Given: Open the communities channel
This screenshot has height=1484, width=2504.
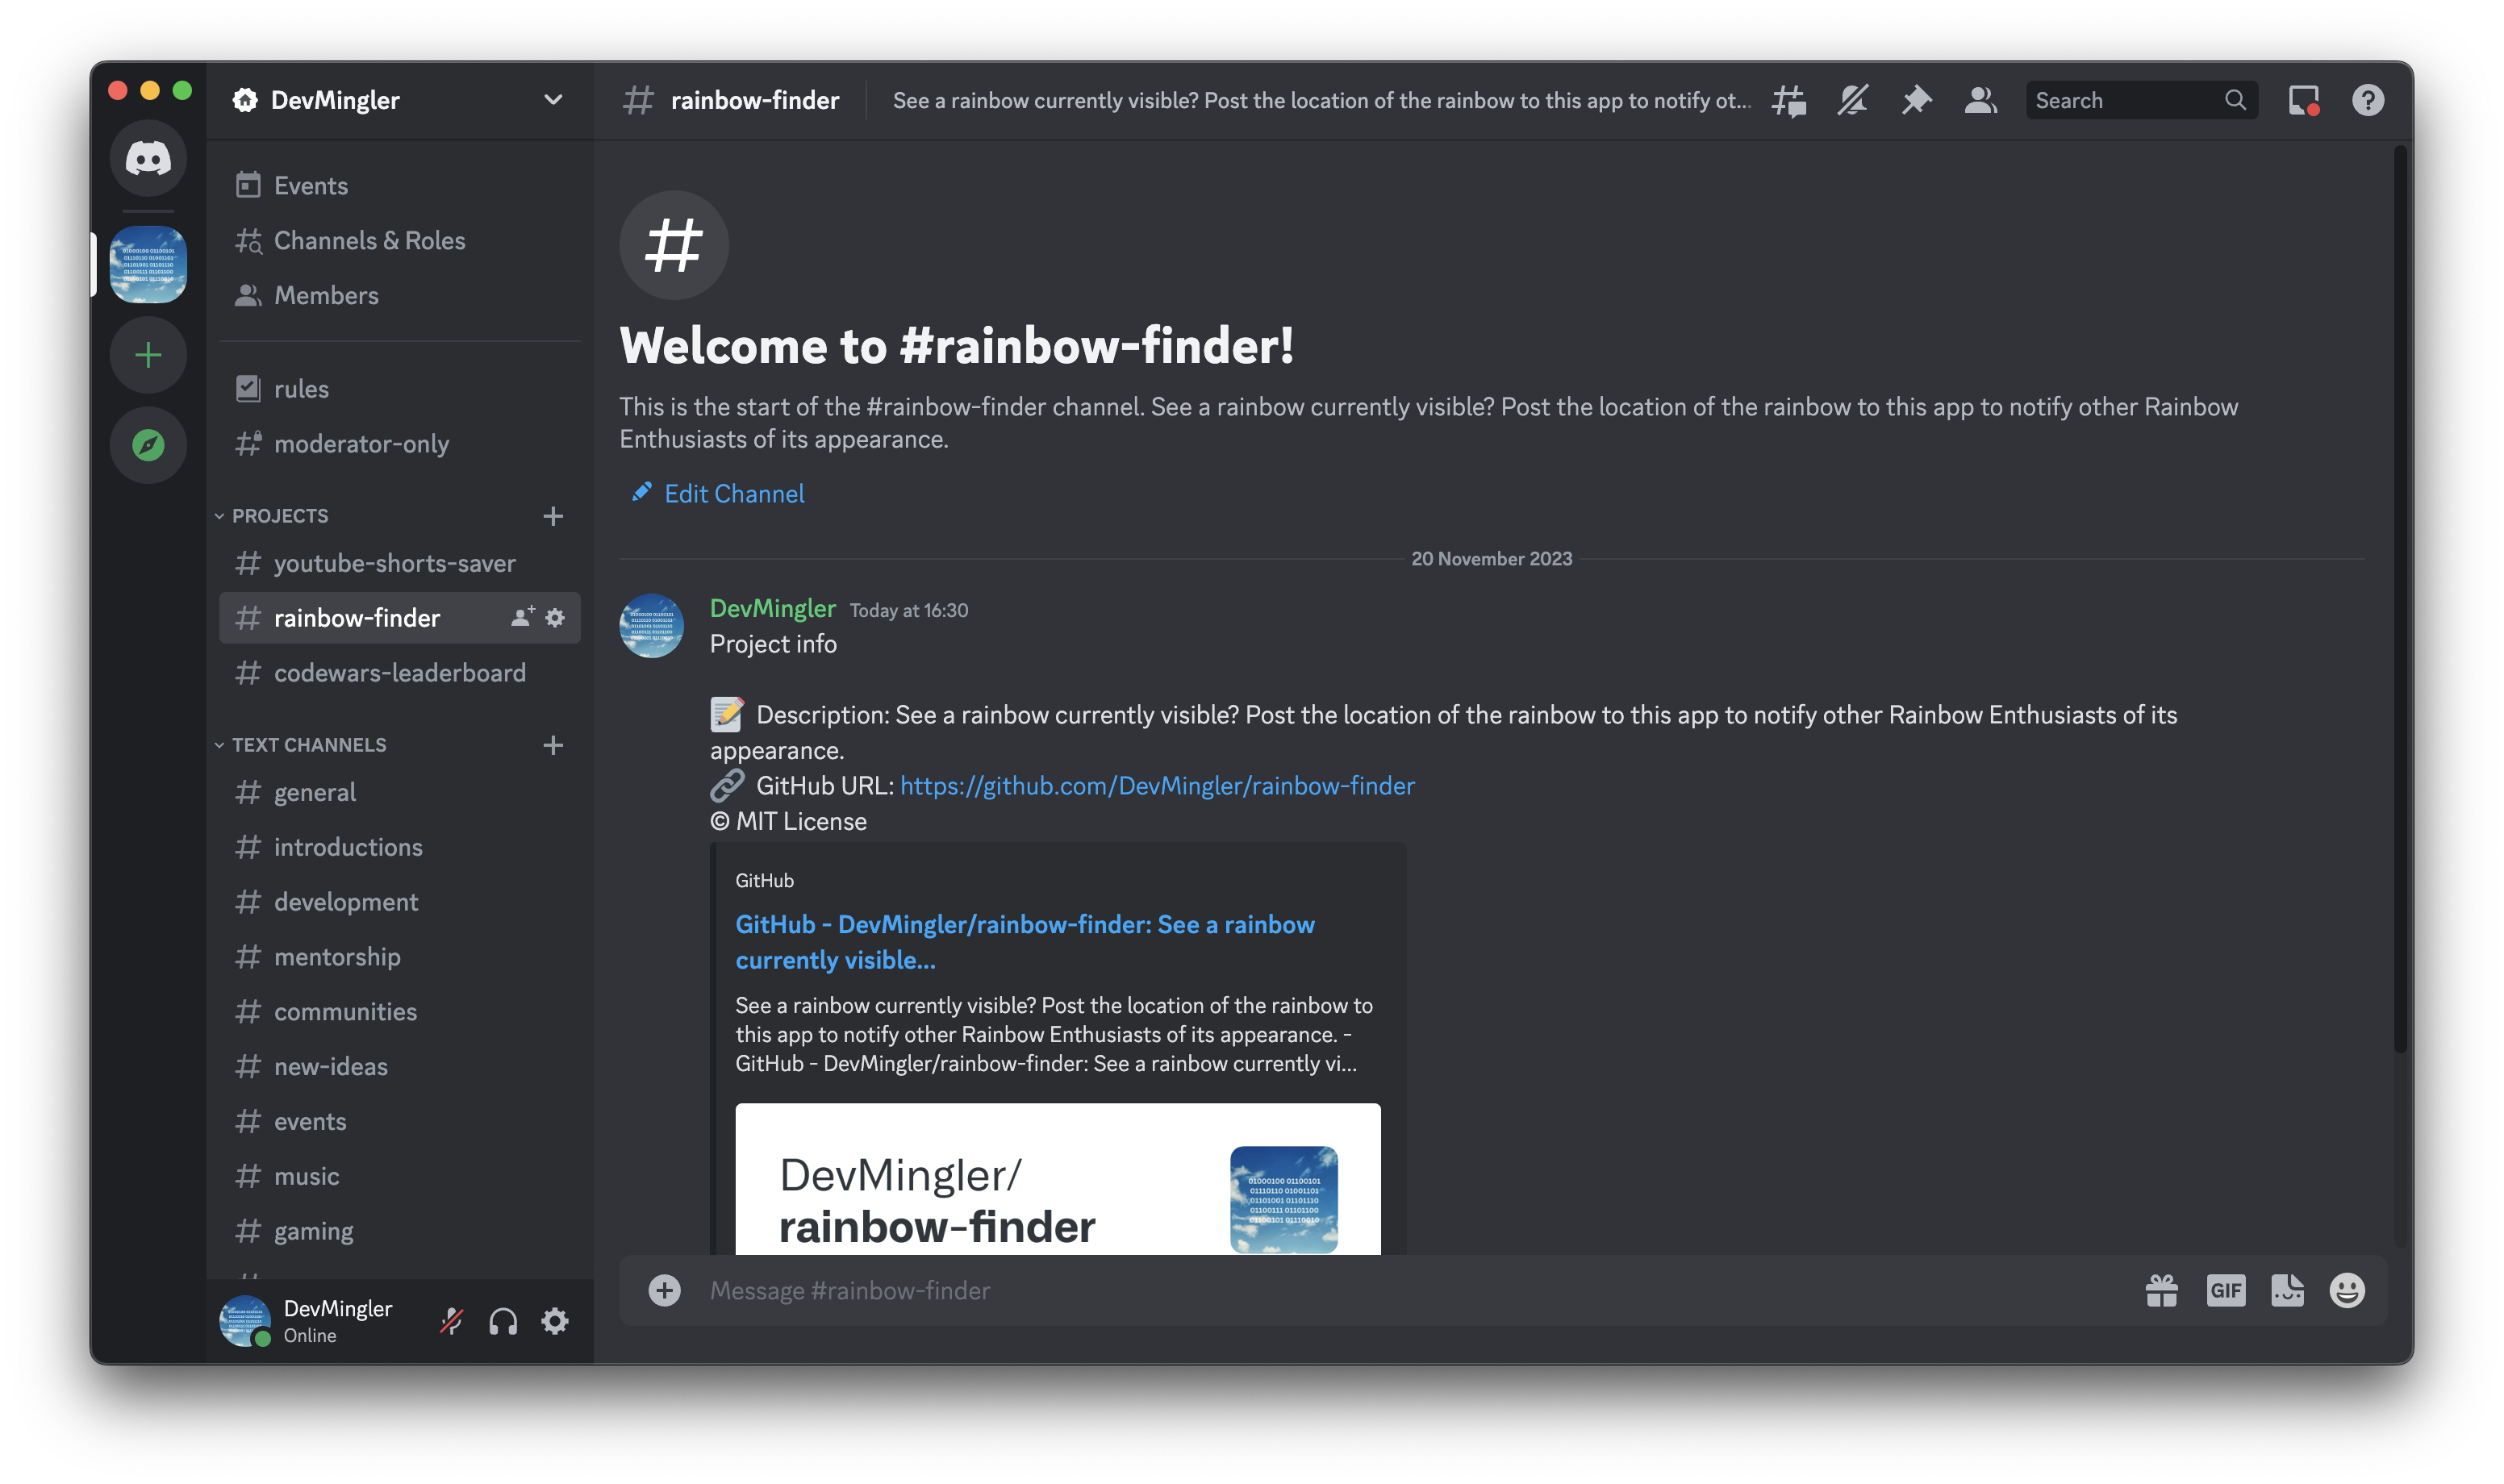Looking at the screenshot, I should 399,1012.
